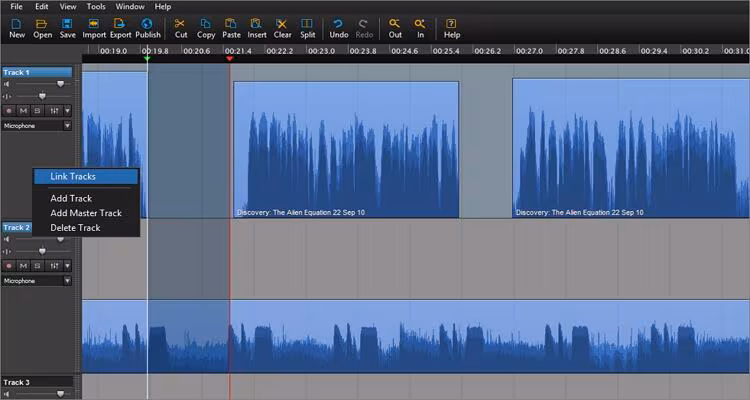Open a file with the Open icon

(42, 29)
